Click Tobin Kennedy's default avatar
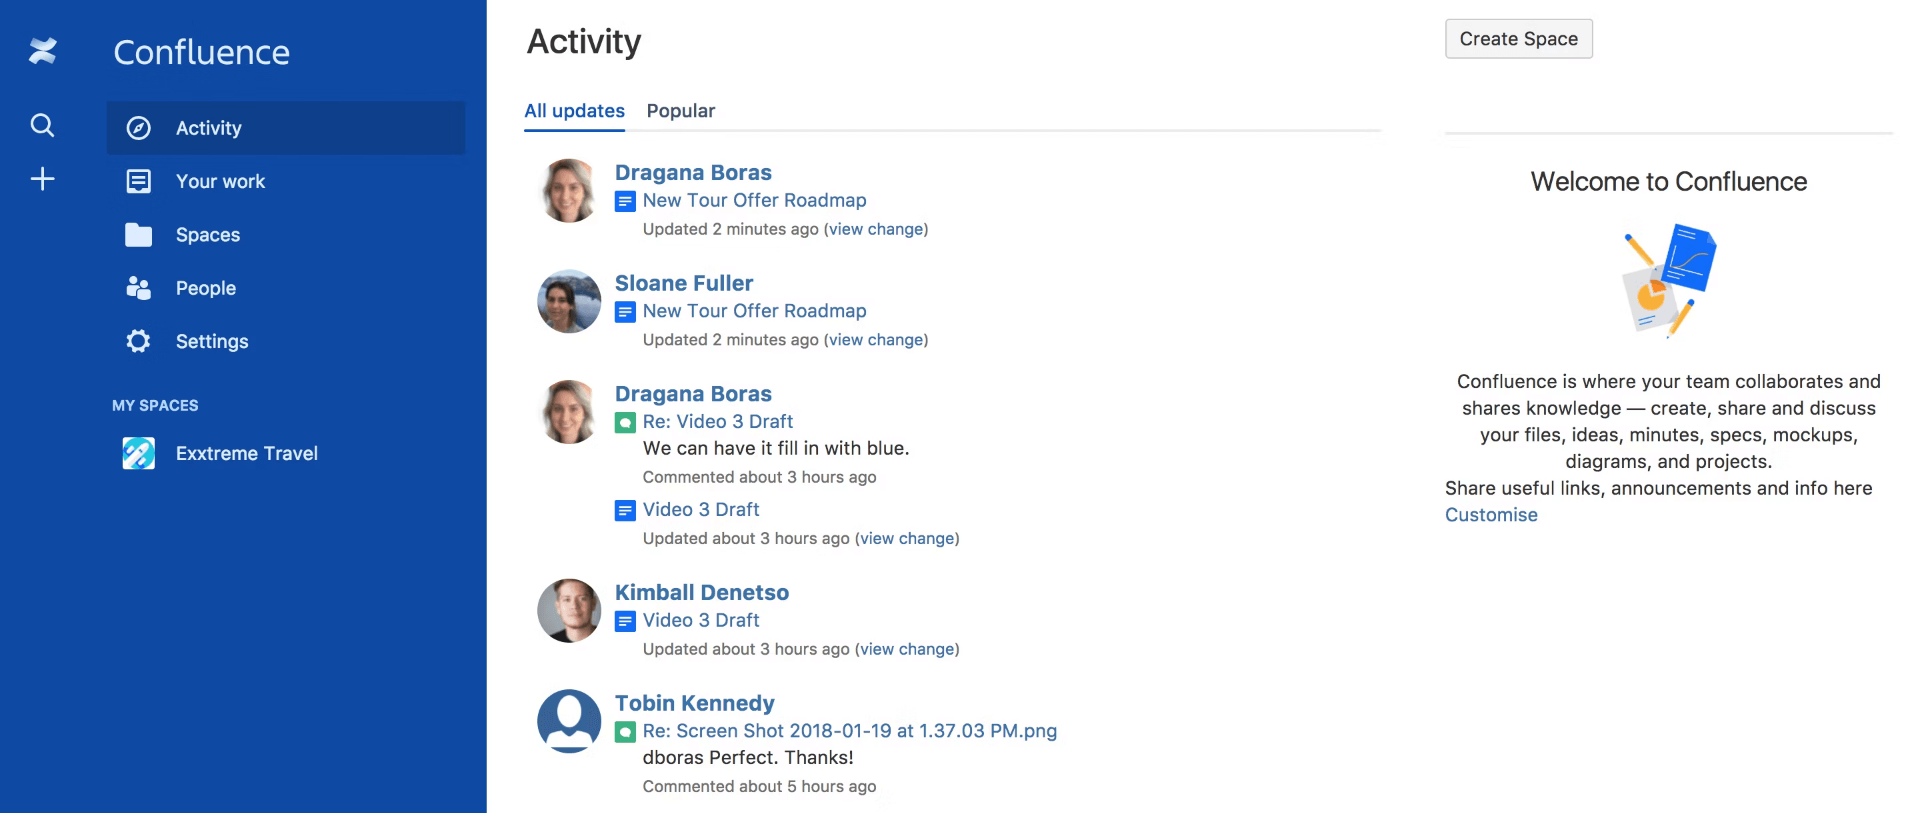 click(x=569, y=721)
